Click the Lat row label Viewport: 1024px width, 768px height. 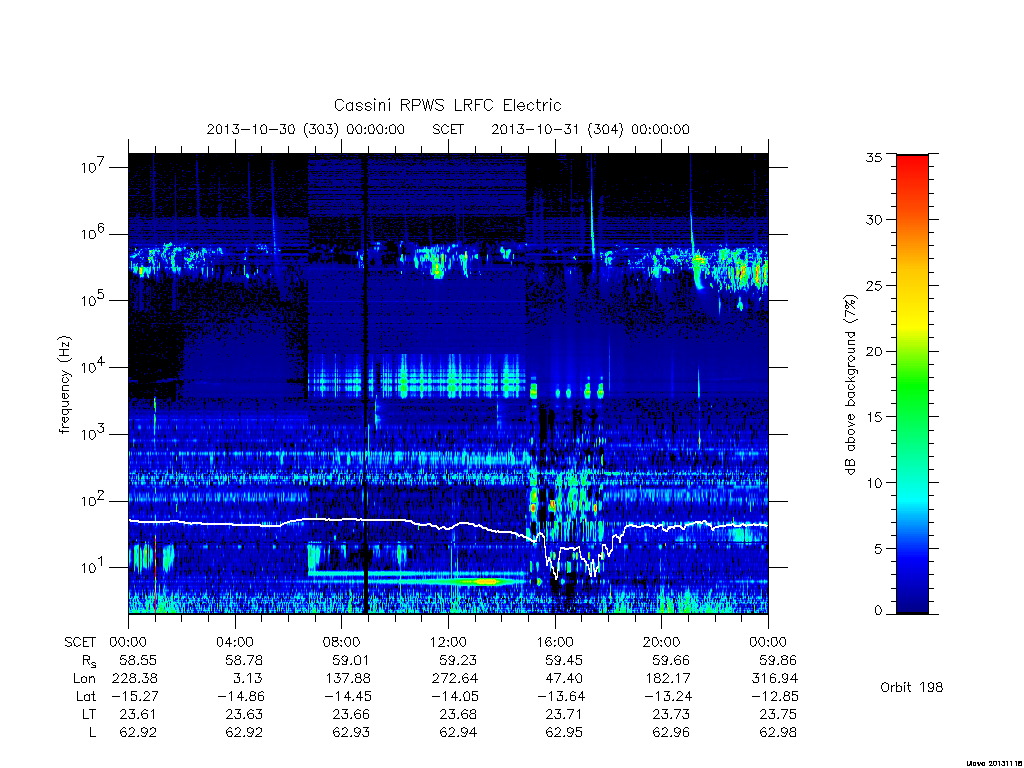tap(86, 696)
